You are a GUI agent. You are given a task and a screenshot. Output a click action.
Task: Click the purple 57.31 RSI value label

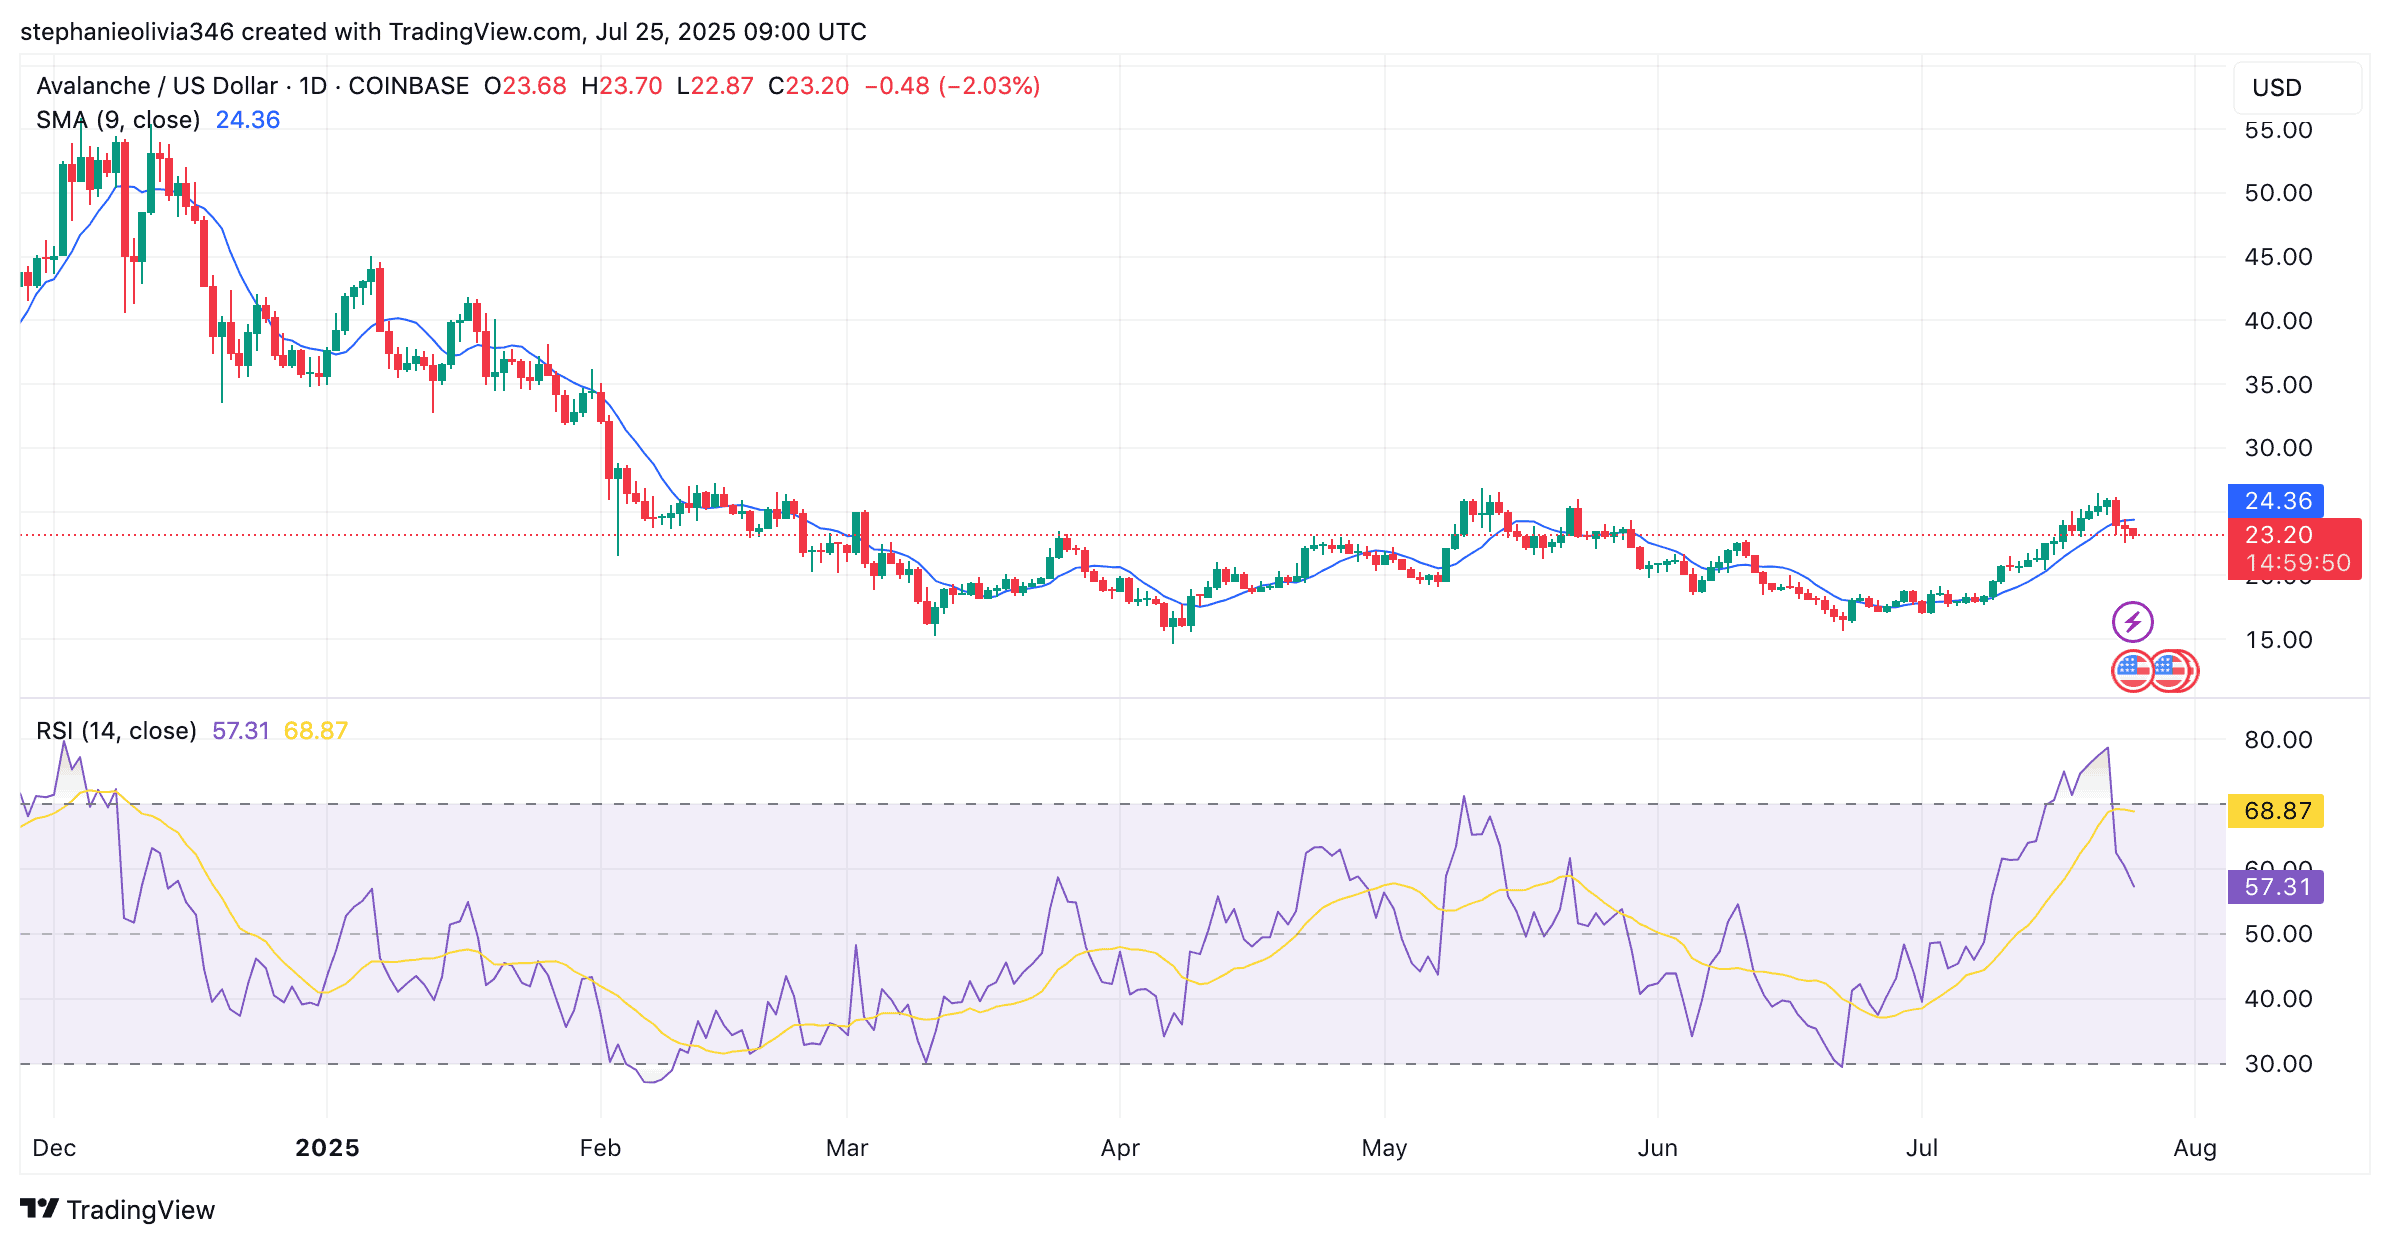point(2276,887)
